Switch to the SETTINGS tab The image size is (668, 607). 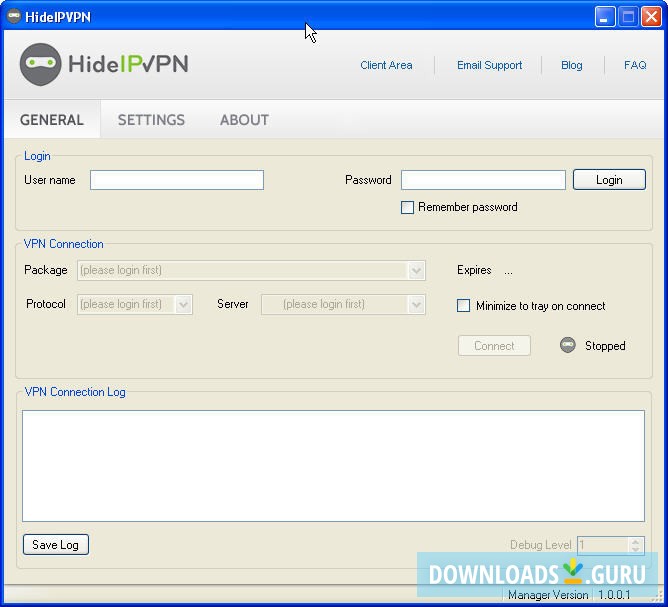coord(151,120)
